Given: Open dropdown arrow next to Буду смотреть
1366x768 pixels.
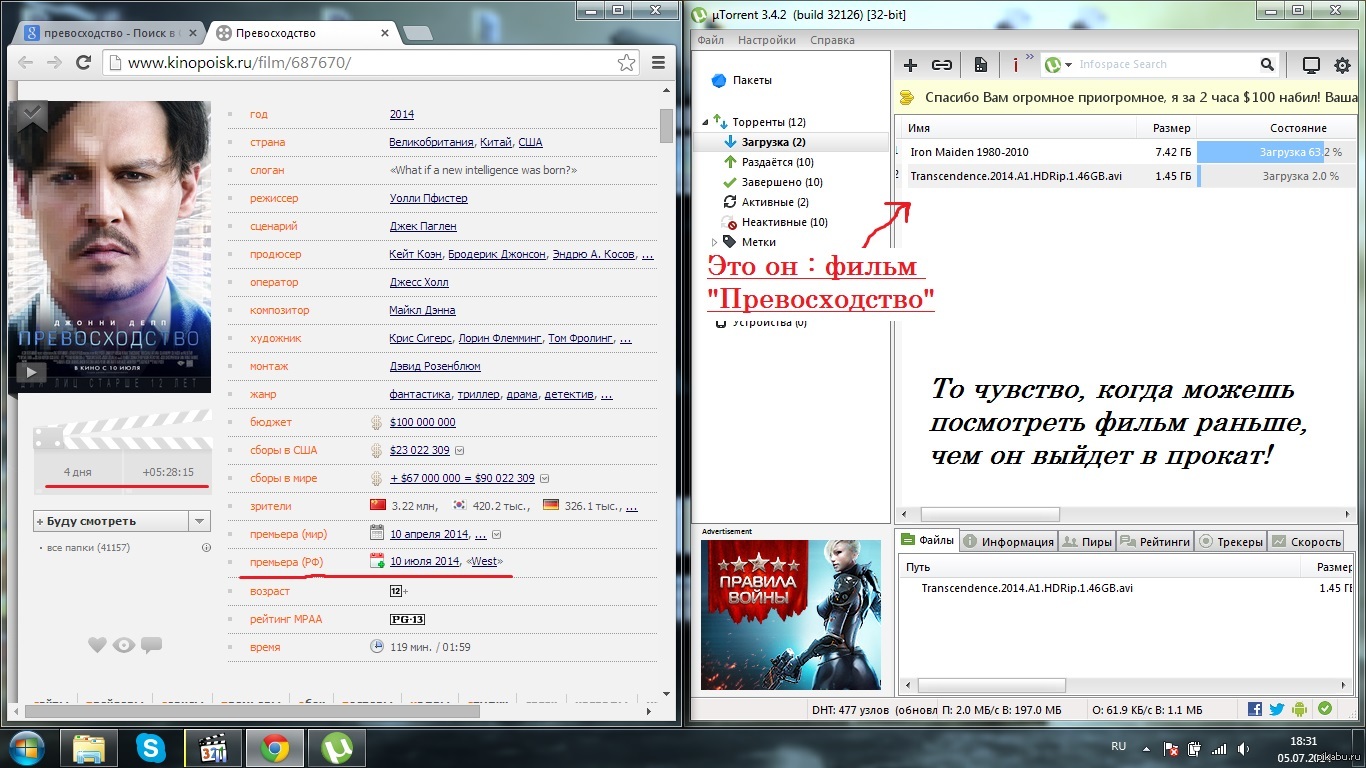Looking at the screenshot, I should [200, 521].
